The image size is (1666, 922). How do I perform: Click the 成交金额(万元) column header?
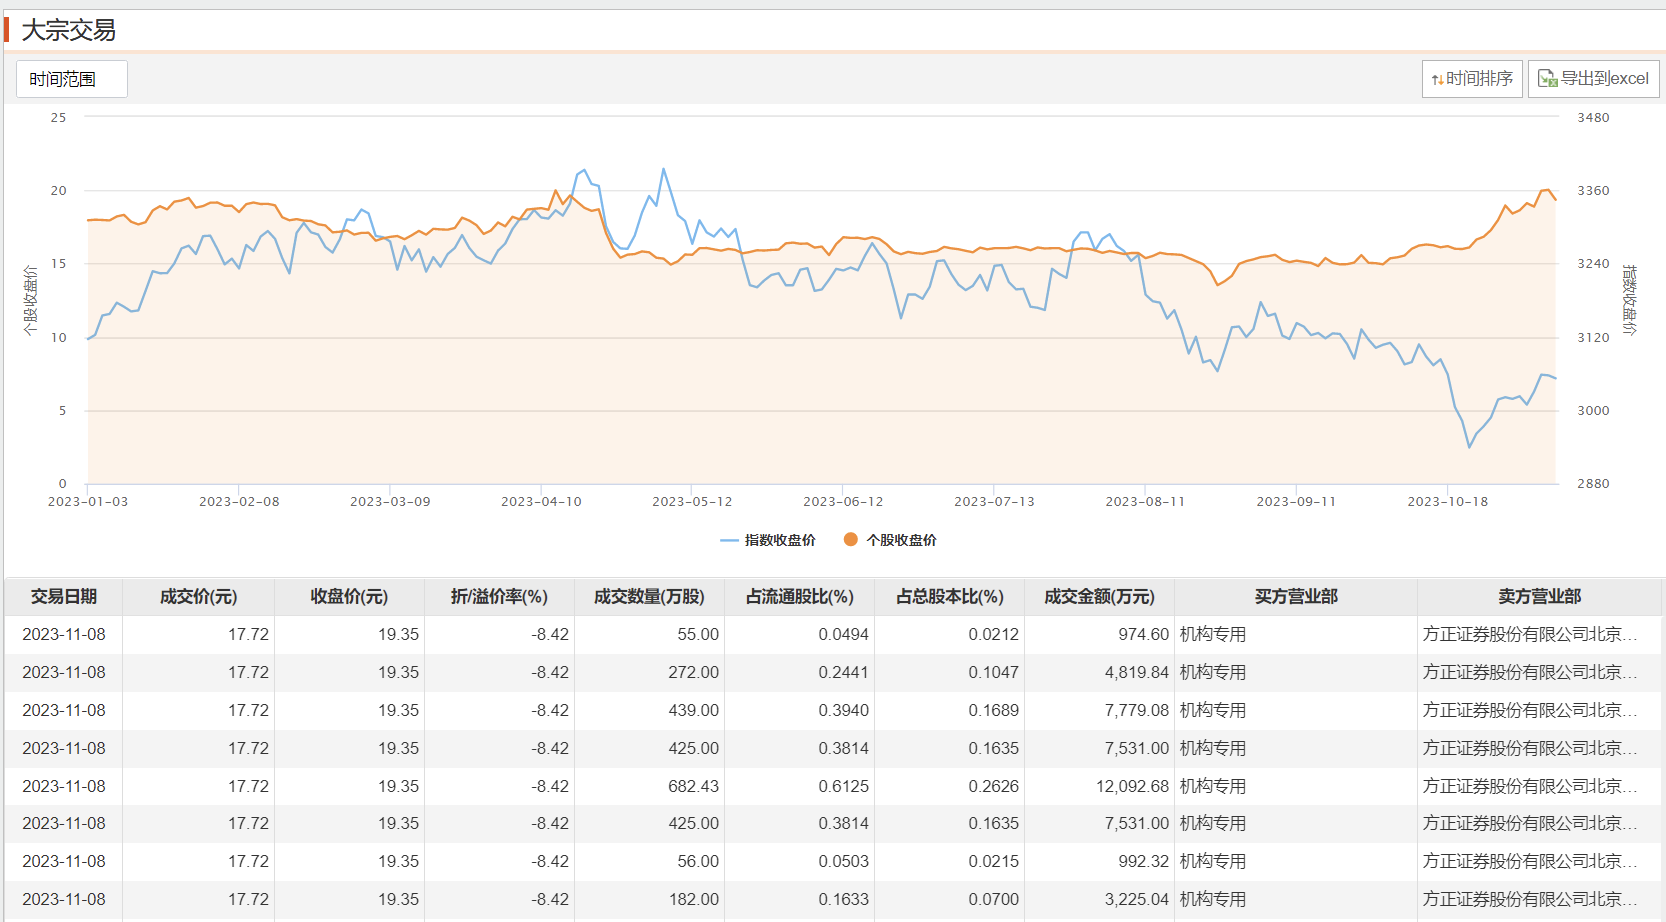tap(1099, 597)
